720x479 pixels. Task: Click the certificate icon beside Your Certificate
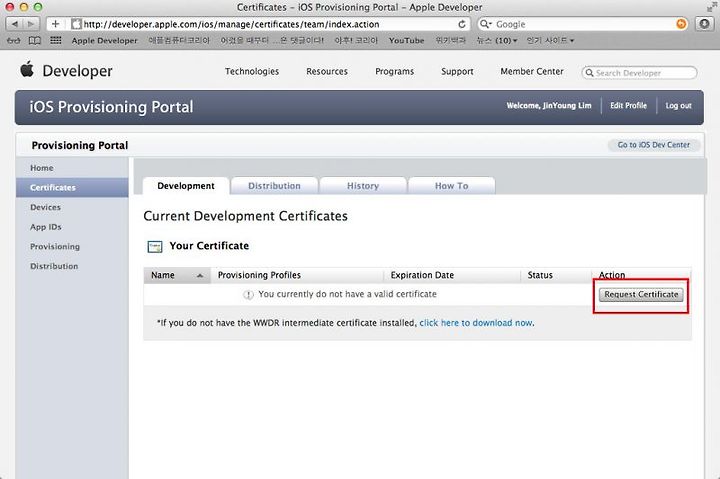[155, 247]
